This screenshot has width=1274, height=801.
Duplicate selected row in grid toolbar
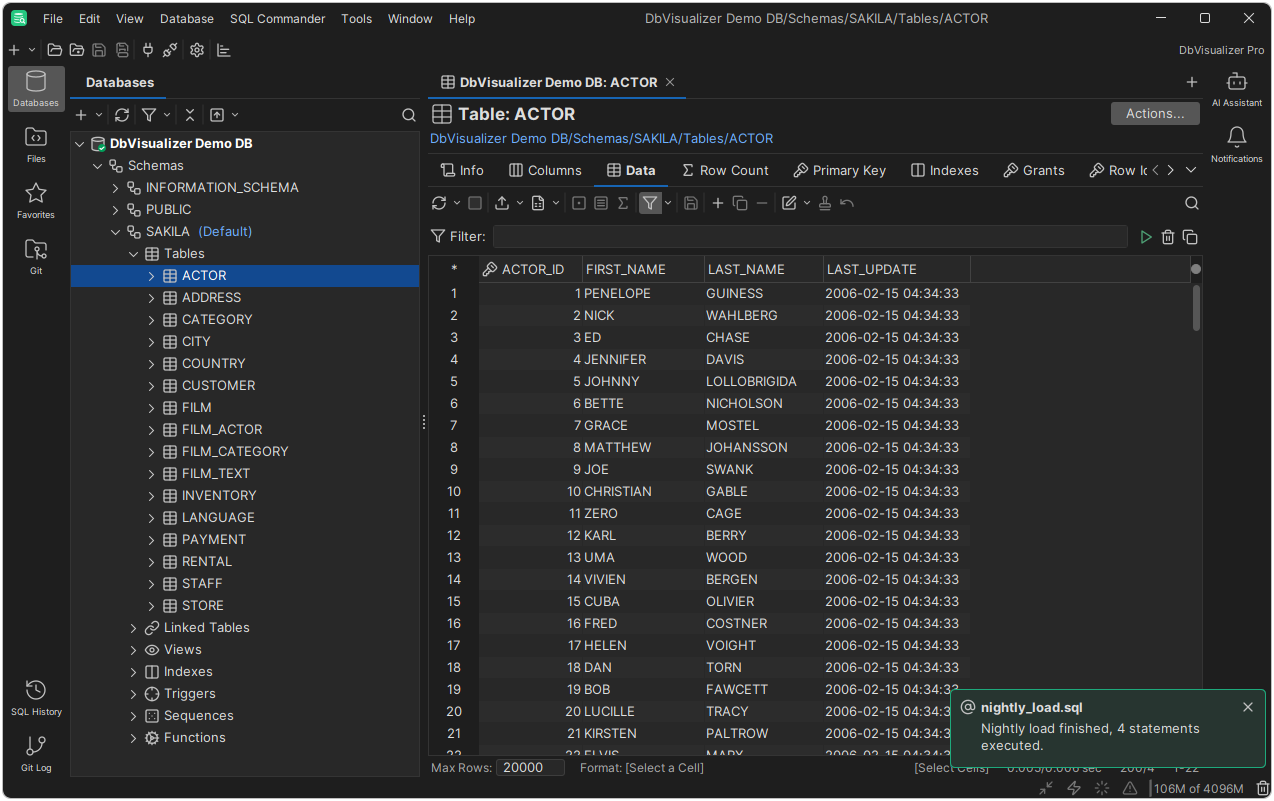tap(740, 203)
